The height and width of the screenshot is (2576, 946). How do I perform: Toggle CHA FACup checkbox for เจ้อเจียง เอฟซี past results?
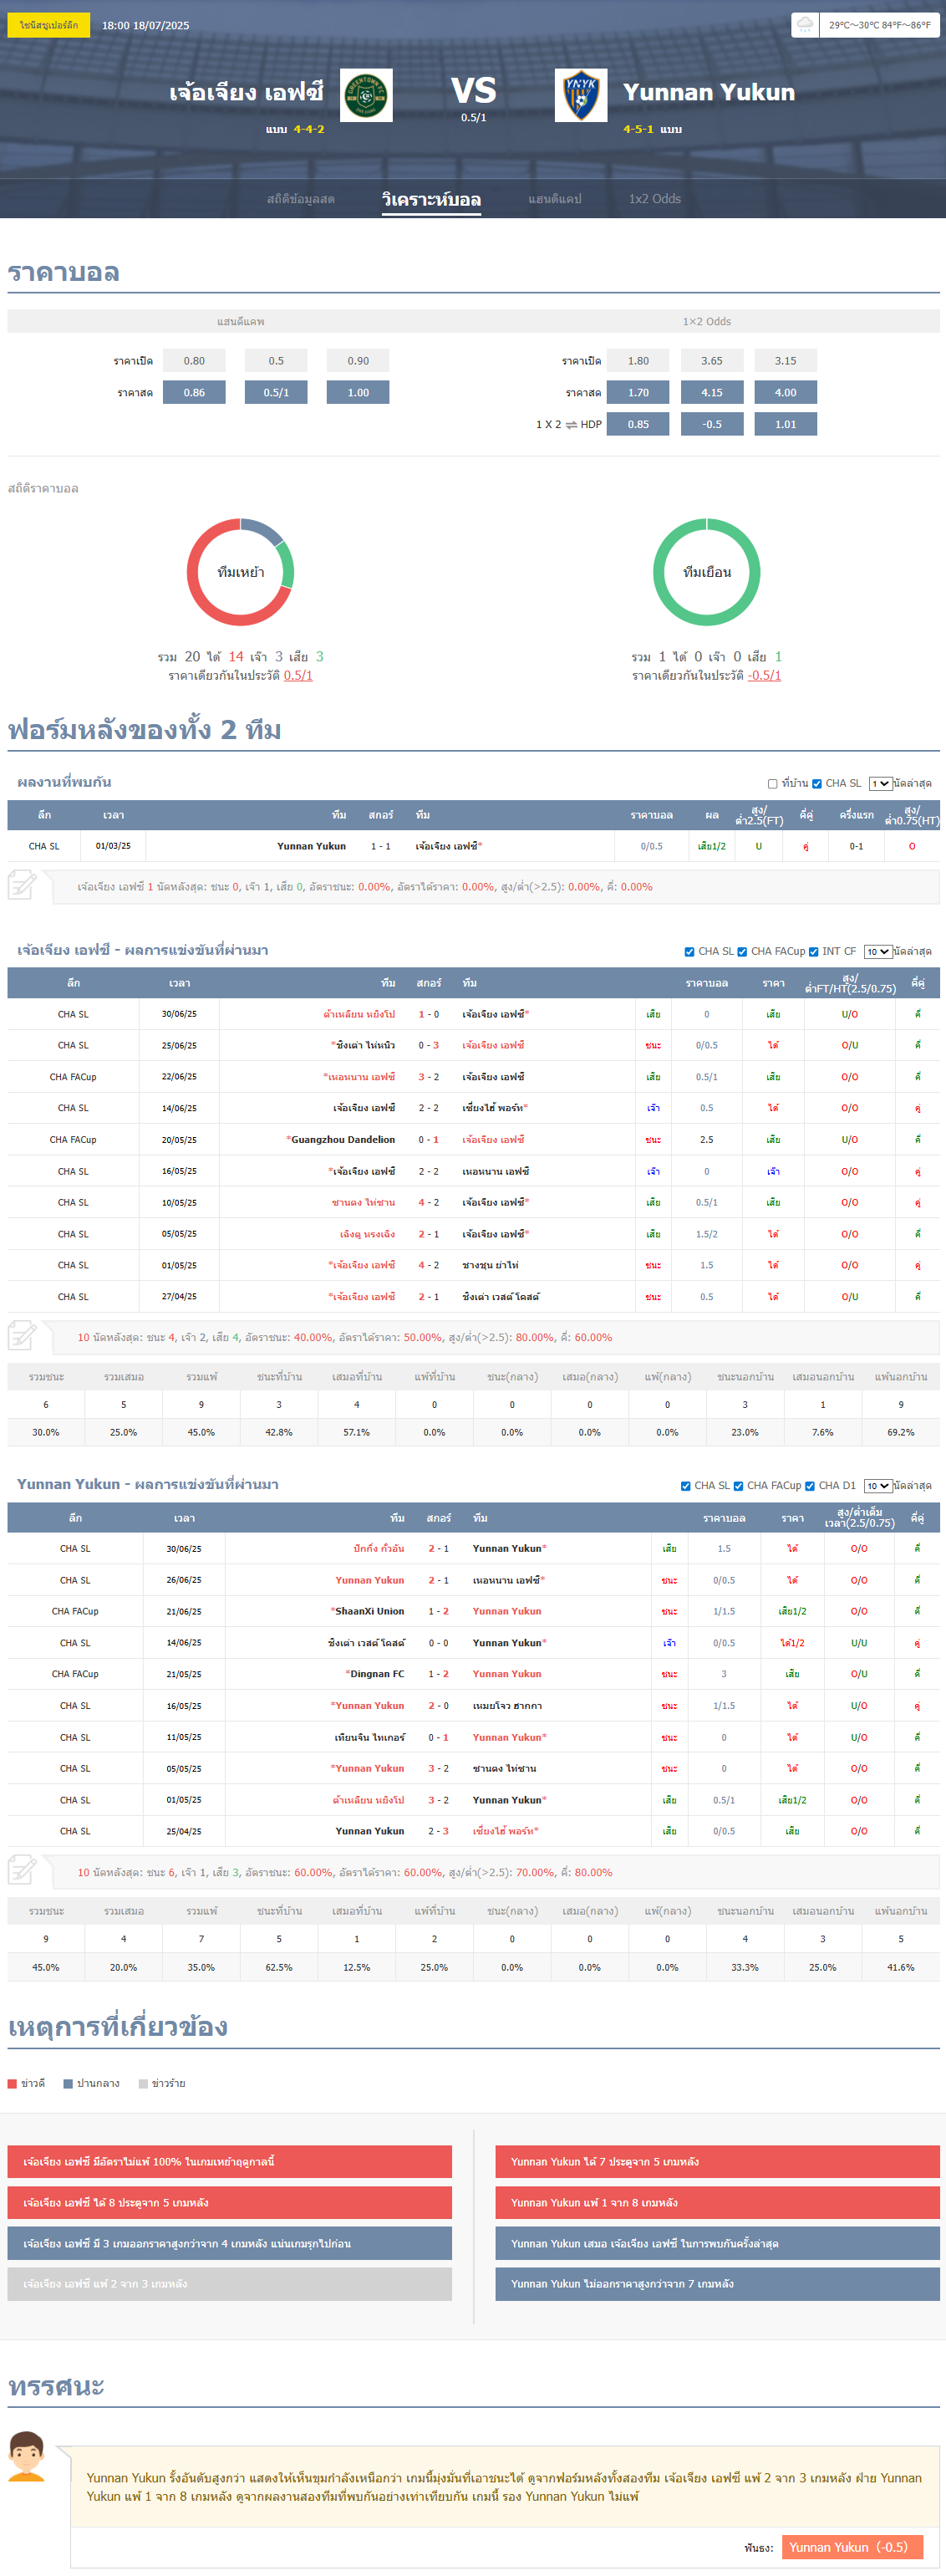pyautogui.click(x=742, y=952)
